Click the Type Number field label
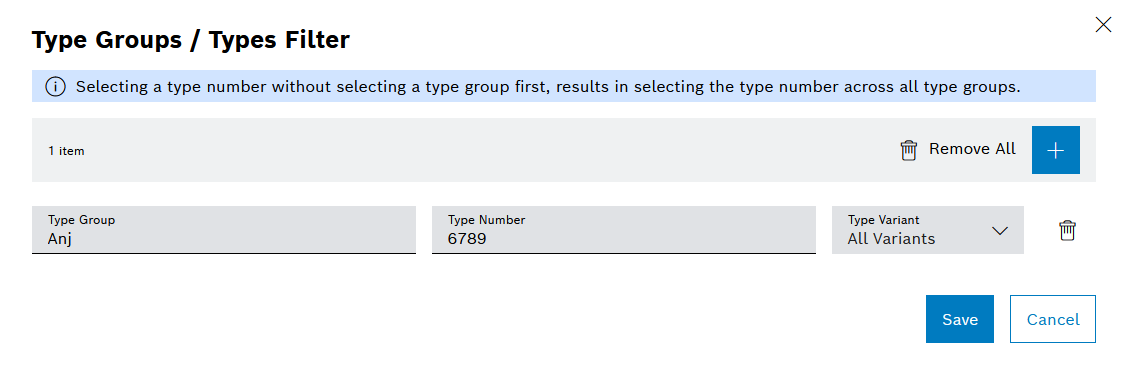The image size is (1127, 375). [x=486, y=220]
